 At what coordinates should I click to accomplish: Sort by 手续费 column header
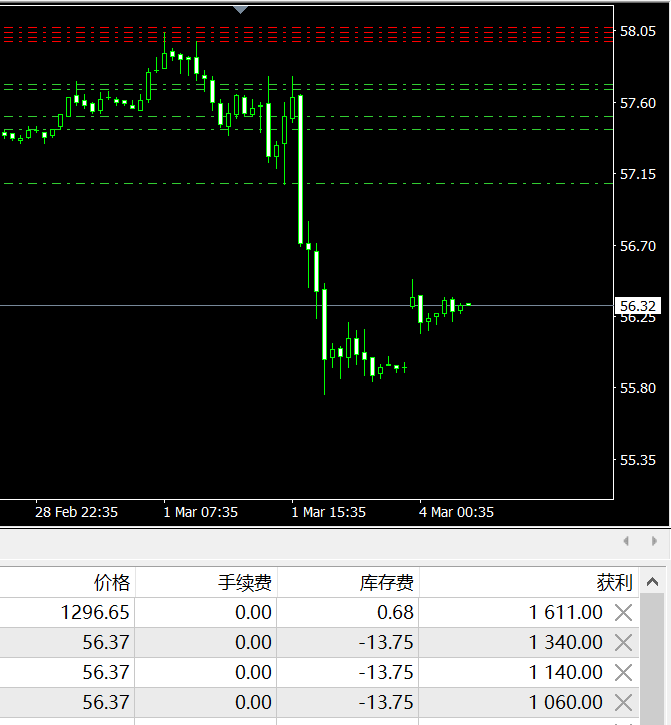245,583
